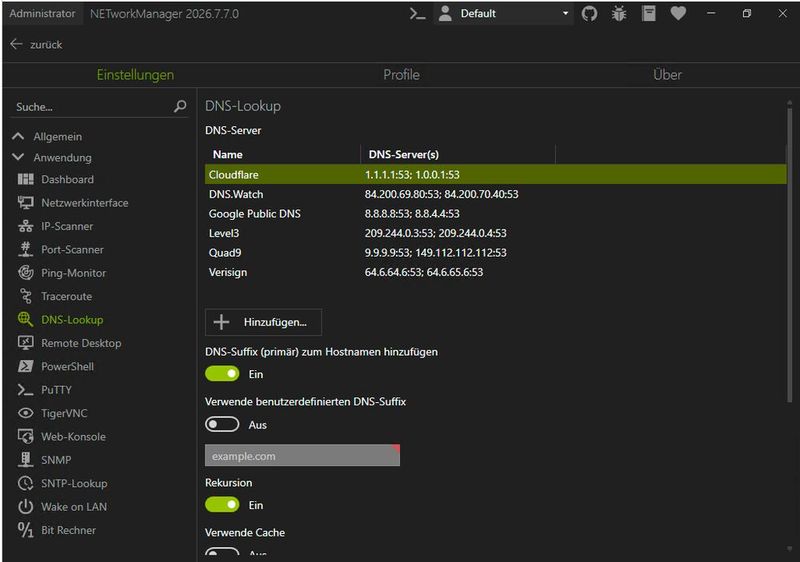Click the 84.200.69.80:53; 84.200.70.40:53 cell
The width and height of the screenshot is (800, 562).
pyautogui.click(x=441, y=194)
